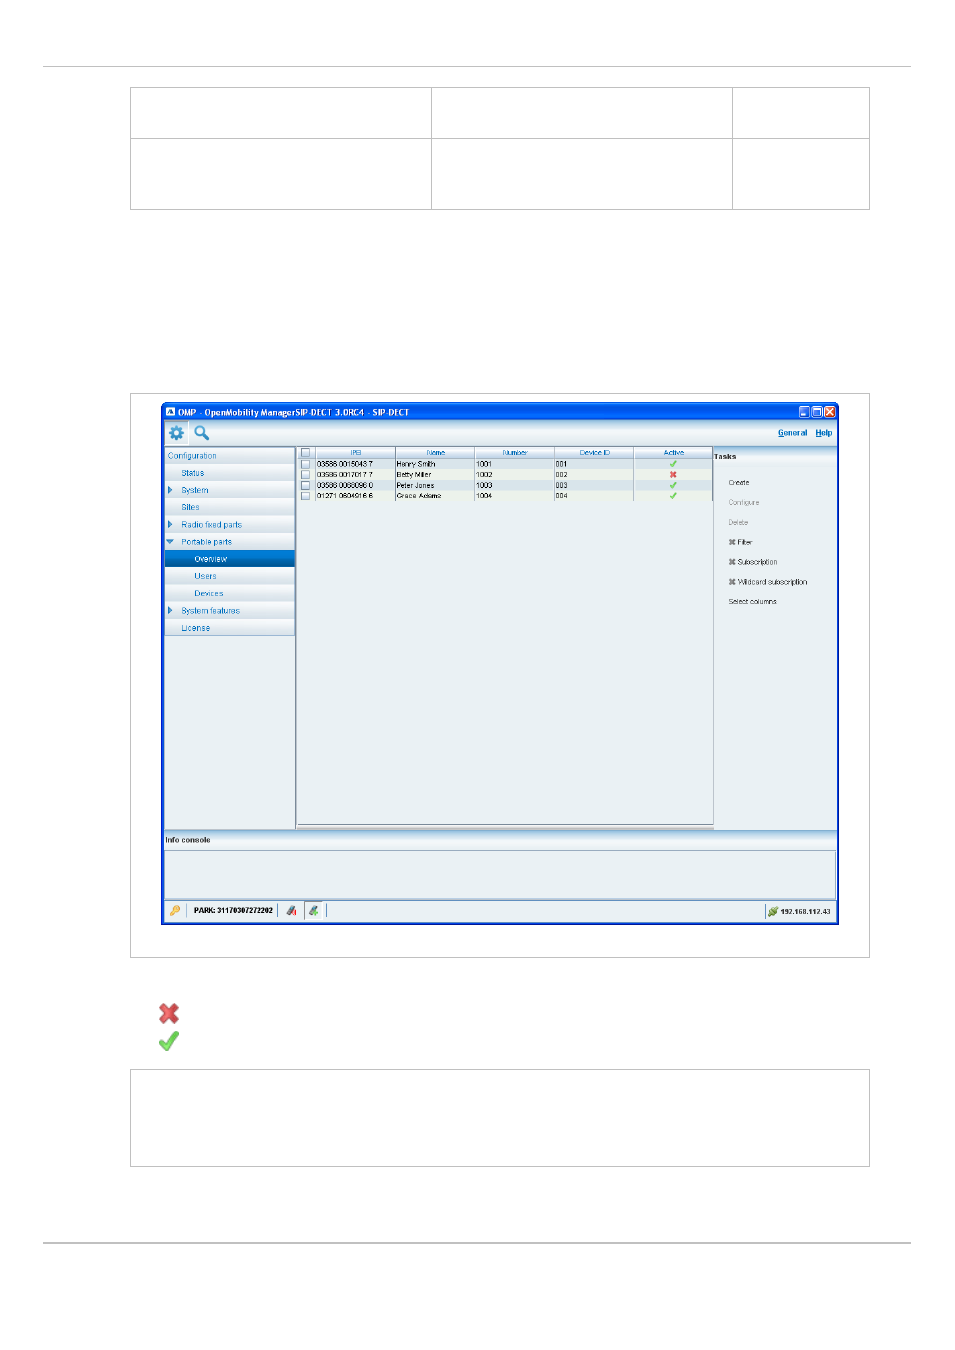955x1350 pixels.
Task: Toggle wildcard subscription status bar icon with green mark
Action: (314, 911)
